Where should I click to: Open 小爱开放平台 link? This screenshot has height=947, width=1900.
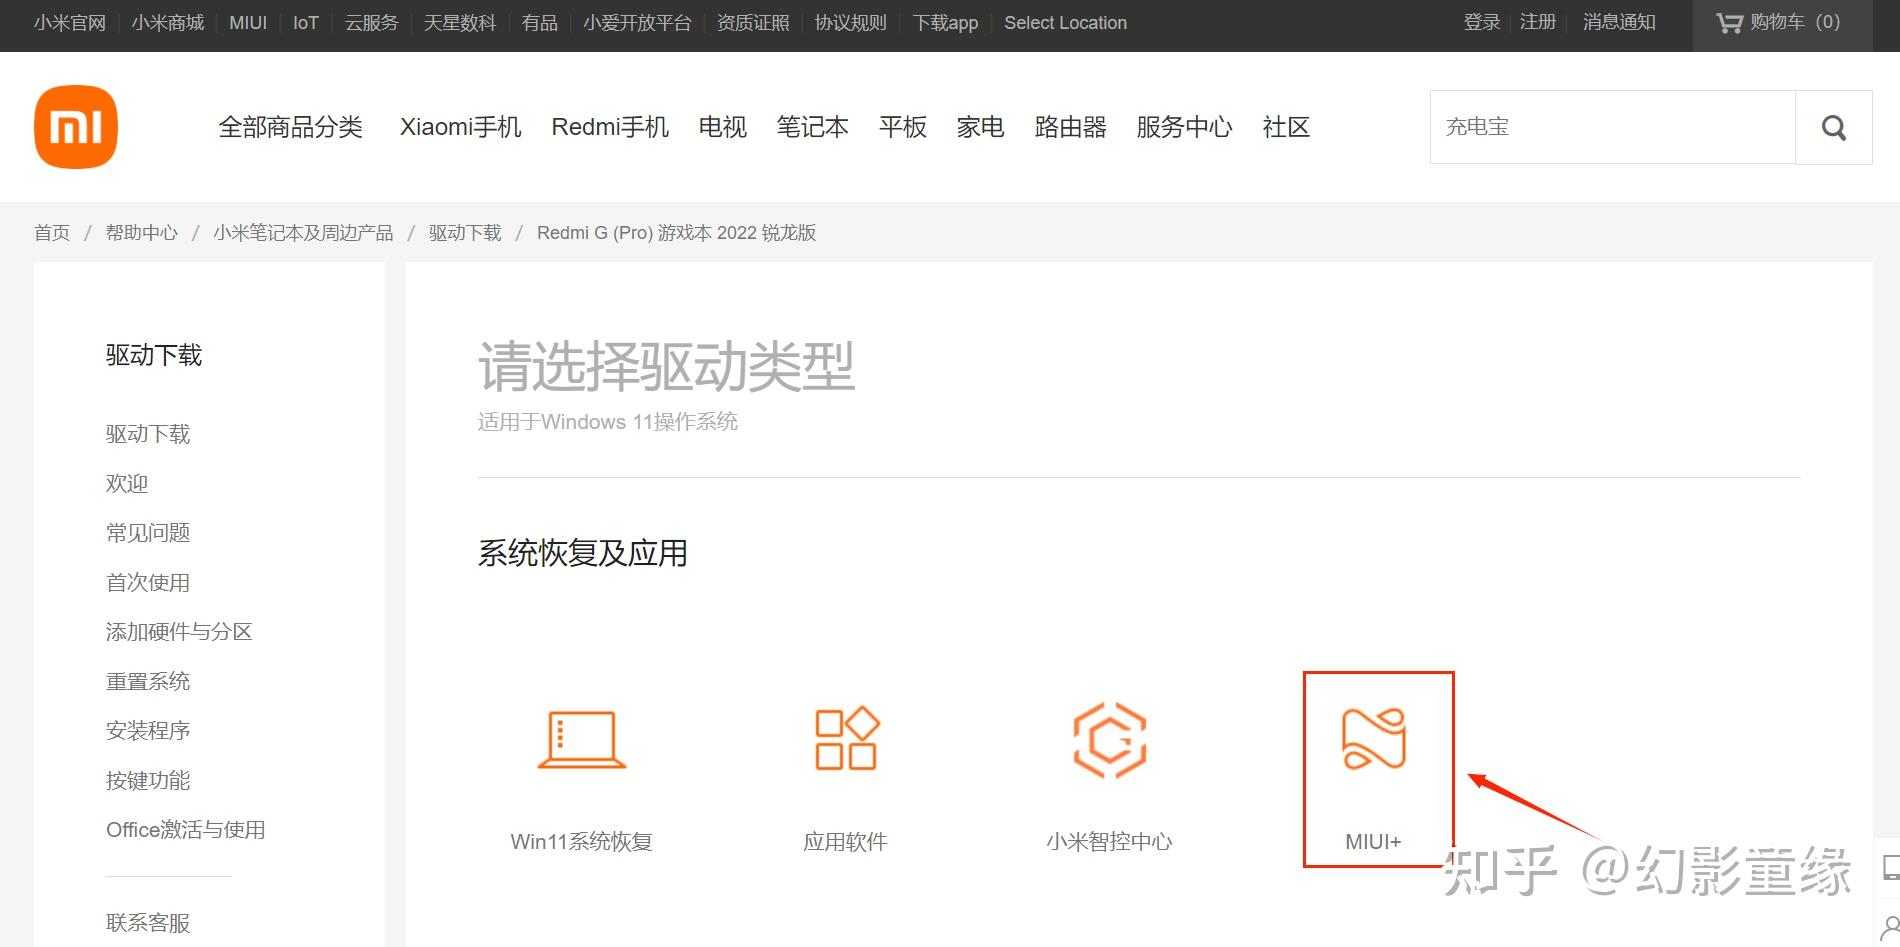click(638, 22)
